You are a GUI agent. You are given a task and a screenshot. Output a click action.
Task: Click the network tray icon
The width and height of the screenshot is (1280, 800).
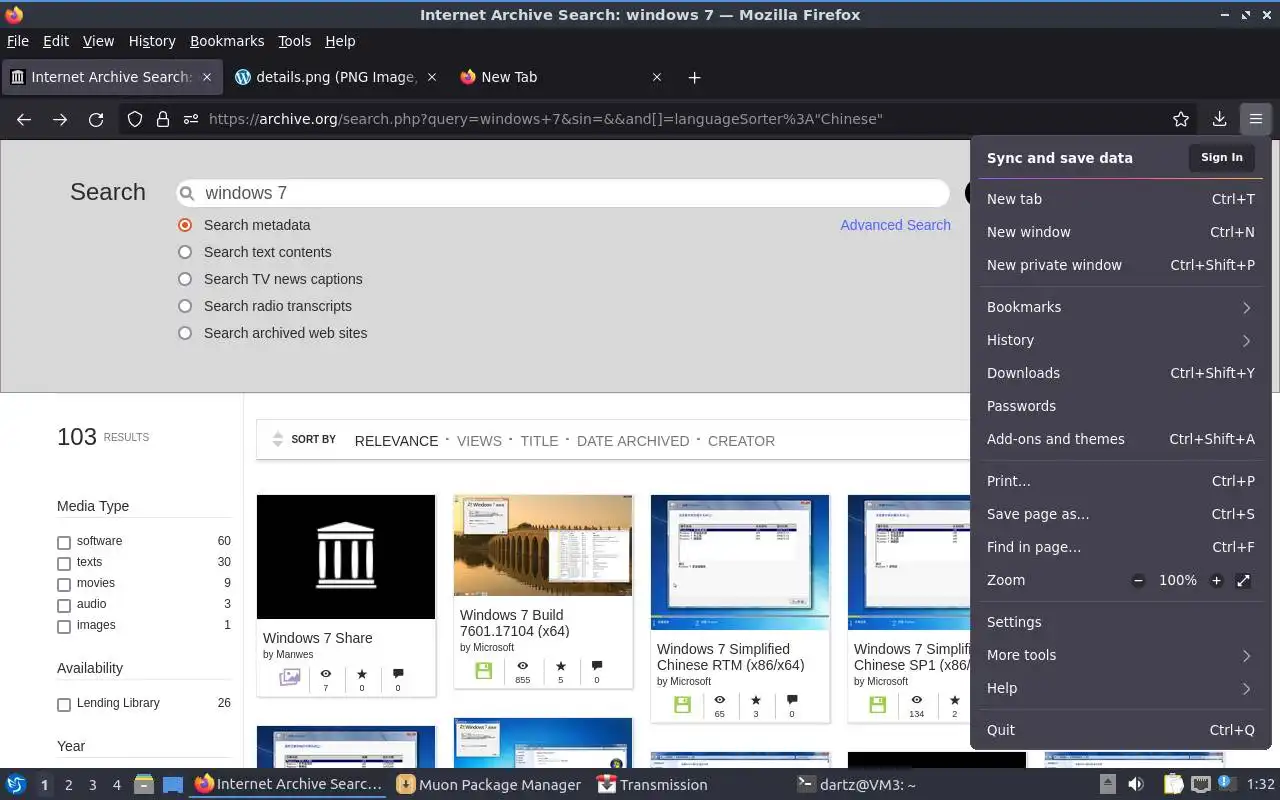[1201, 785]
